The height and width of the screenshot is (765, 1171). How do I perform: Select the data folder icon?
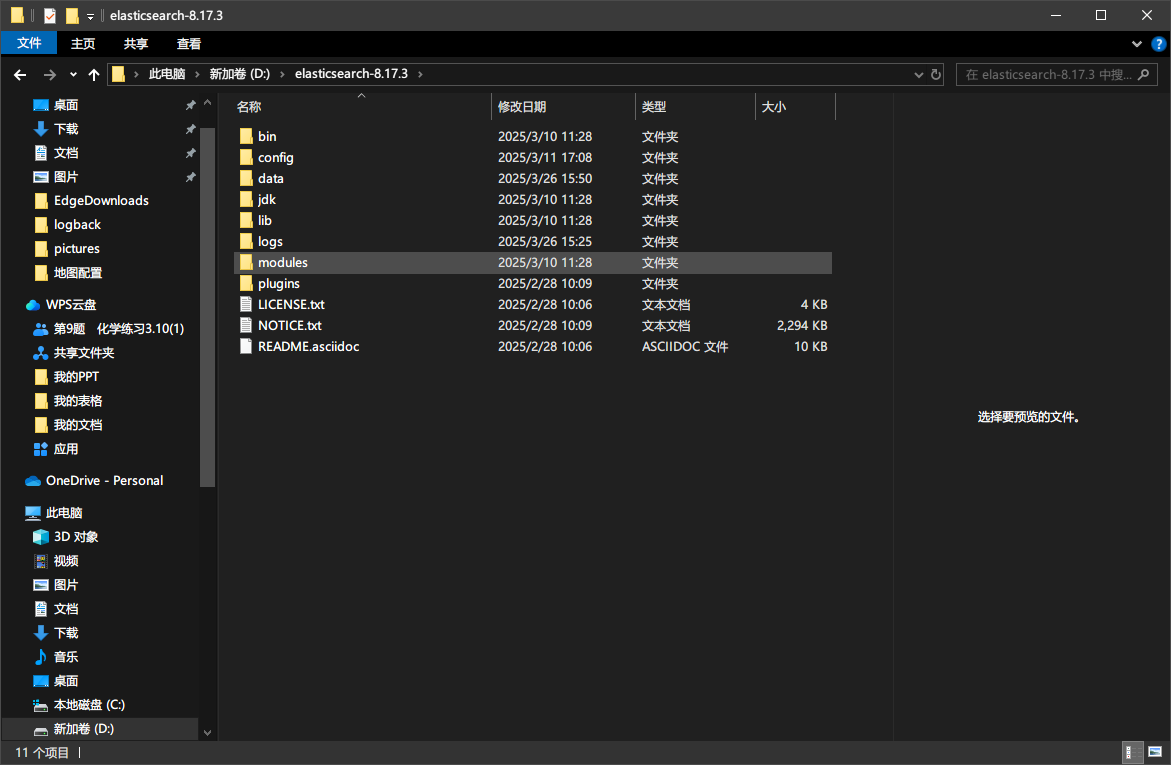pyautogui.click(x=246, y=178)
